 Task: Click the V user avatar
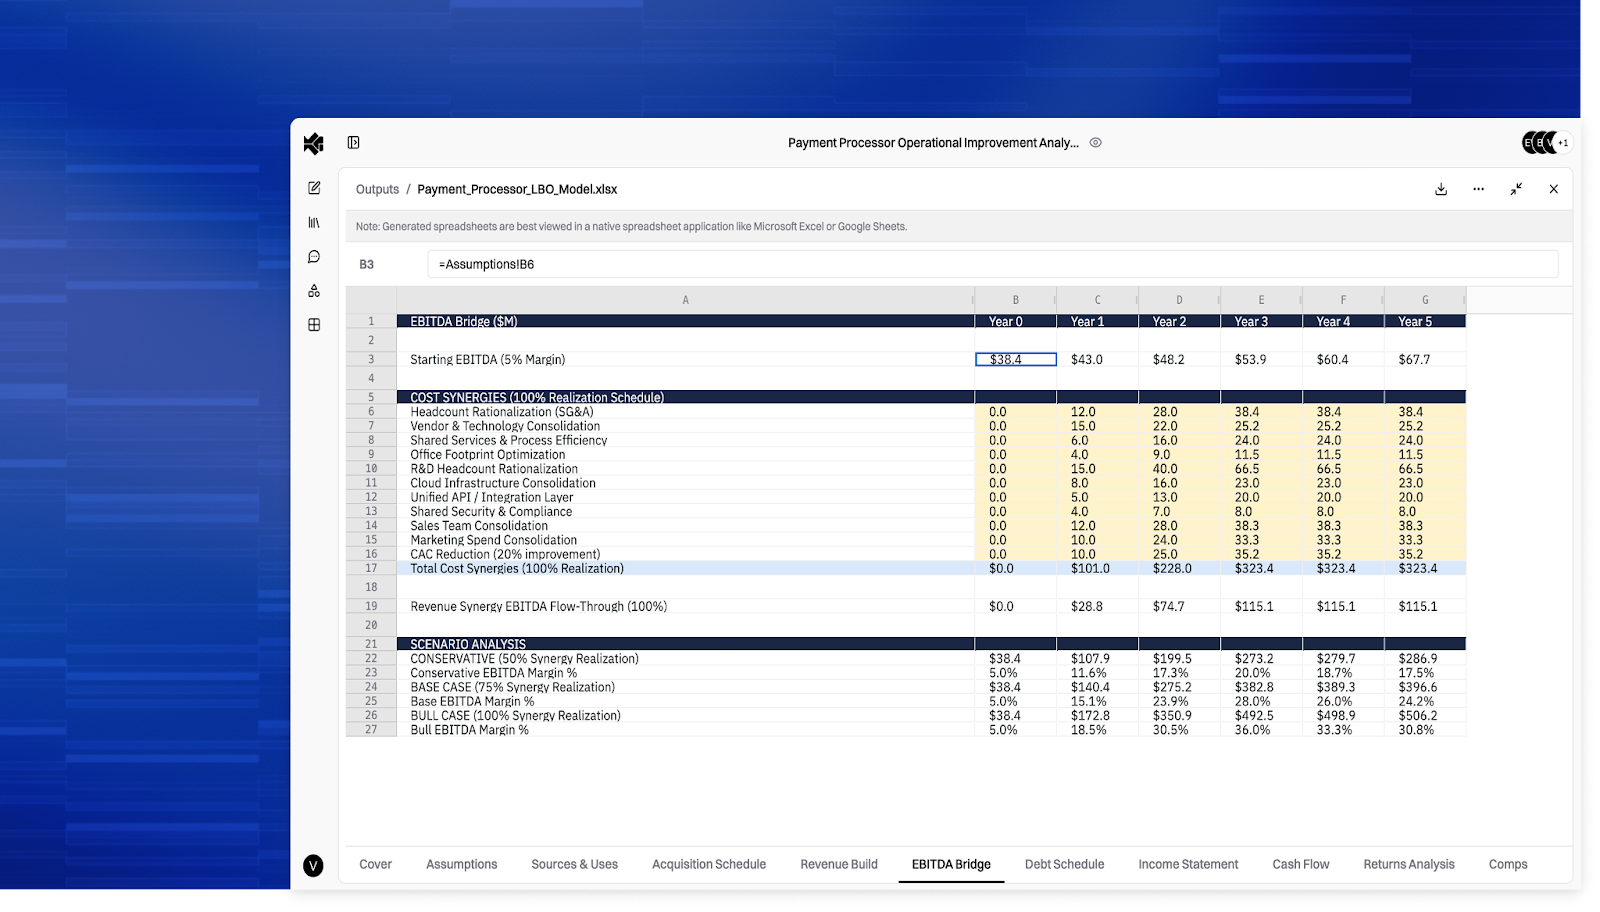313,866
